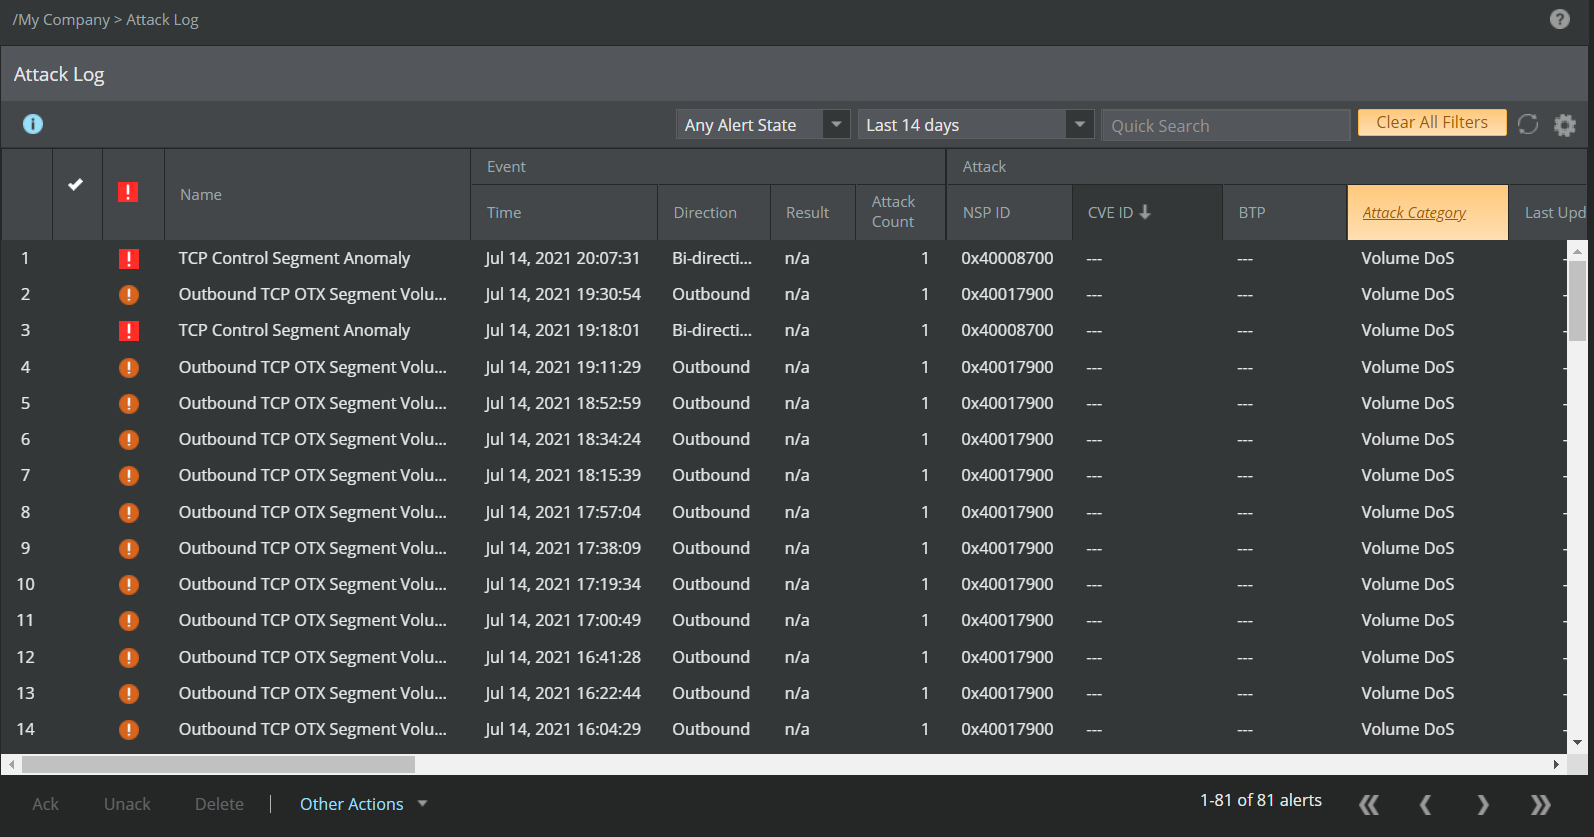This screenshot has height=837, width=1594.
Task: Open the Any Alert State dropdown
Action: [x=763, y=125]
